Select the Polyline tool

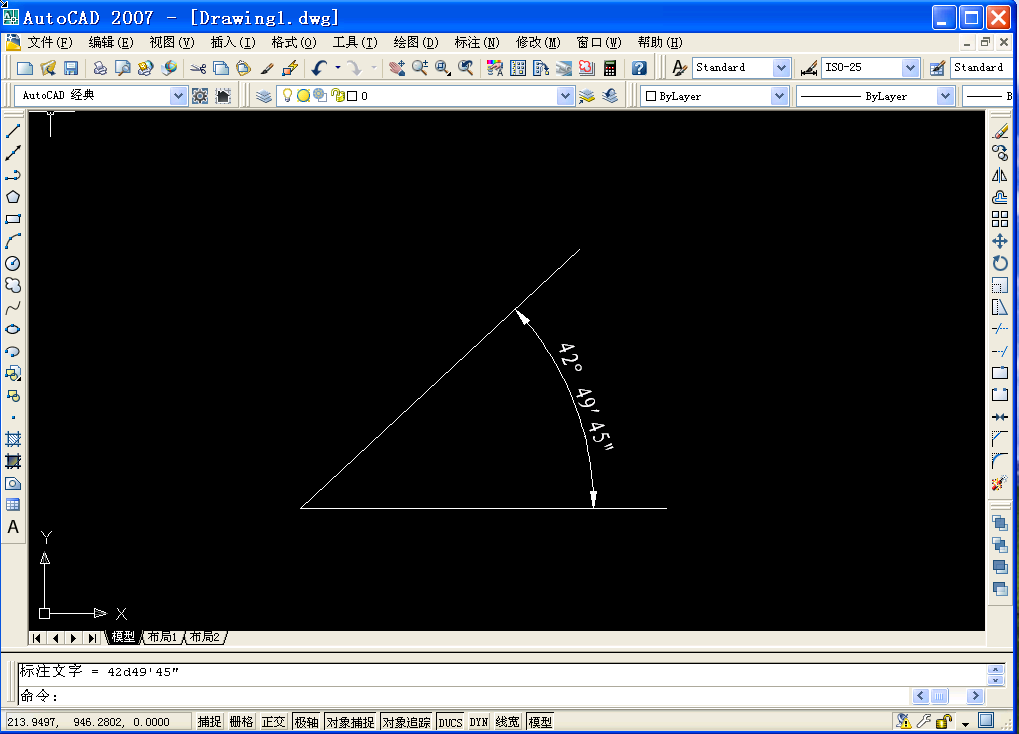tap(13, 175)
